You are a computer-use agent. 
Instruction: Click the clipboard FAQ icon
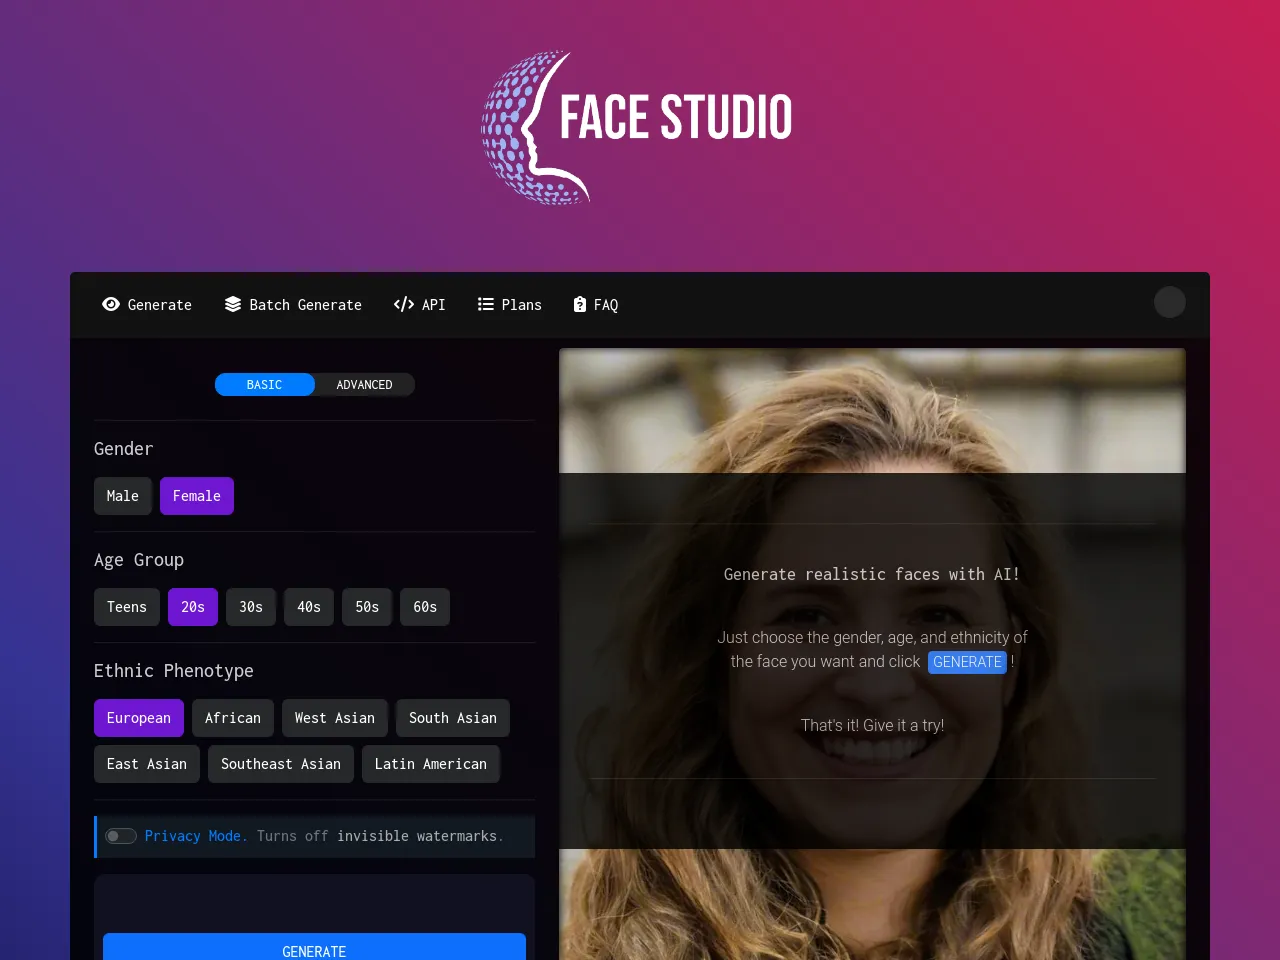coord(580,304)
